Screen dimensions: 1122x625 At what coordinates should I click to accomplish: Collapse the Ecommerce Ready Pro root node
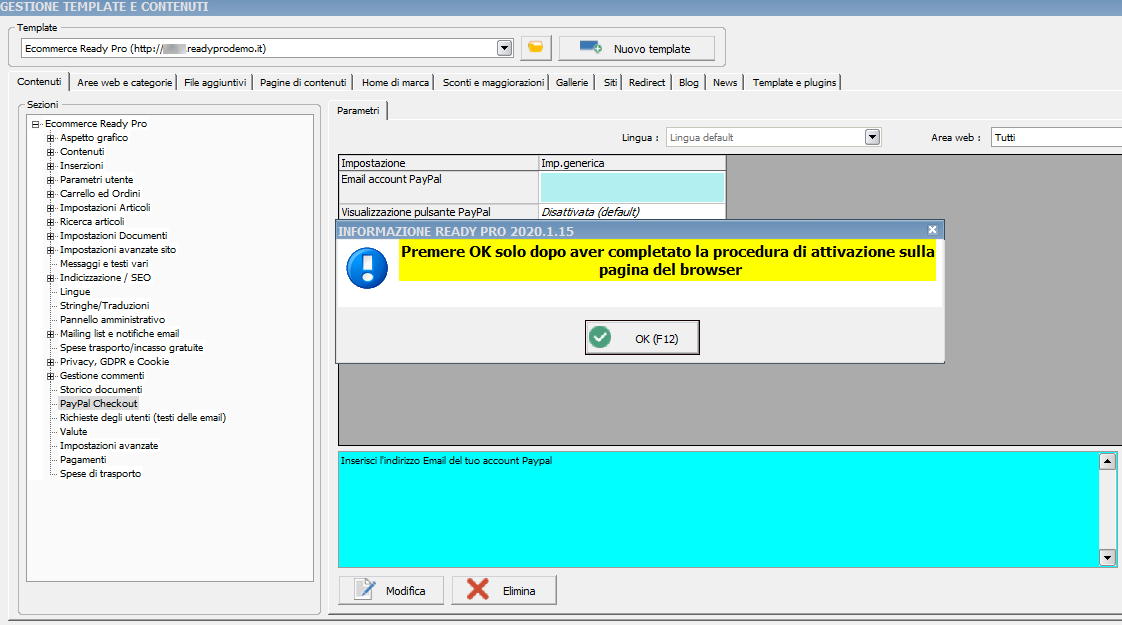pyautogui.click(x=36, y=124)
